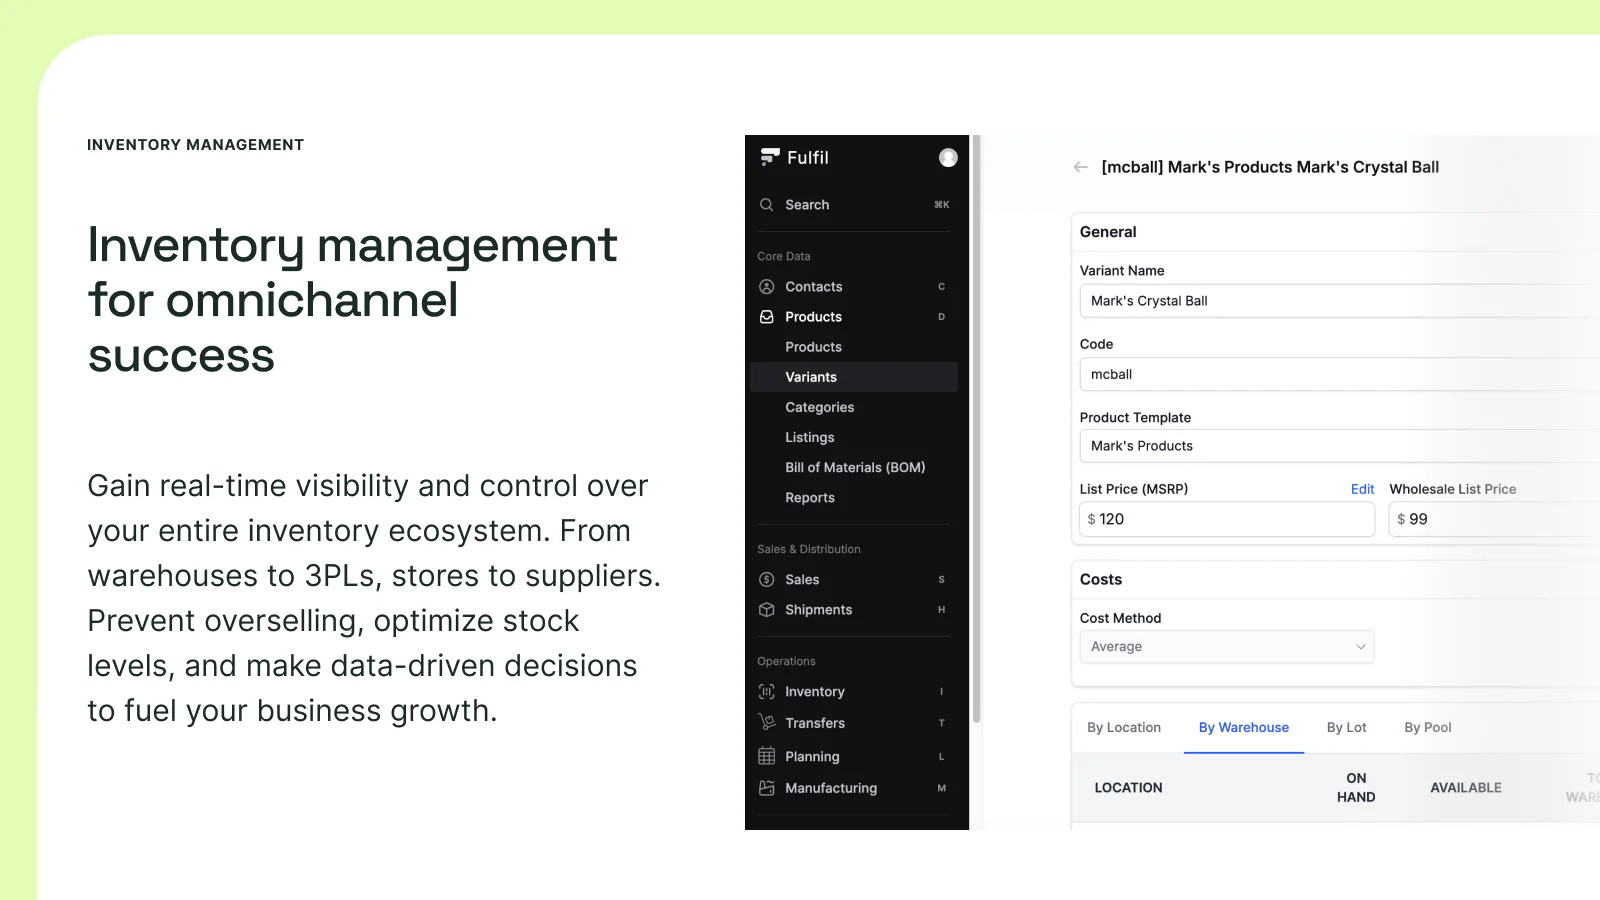Open the Products sub-item
This screenshot has width=1600, height=900.
click(x=813, y=347)
